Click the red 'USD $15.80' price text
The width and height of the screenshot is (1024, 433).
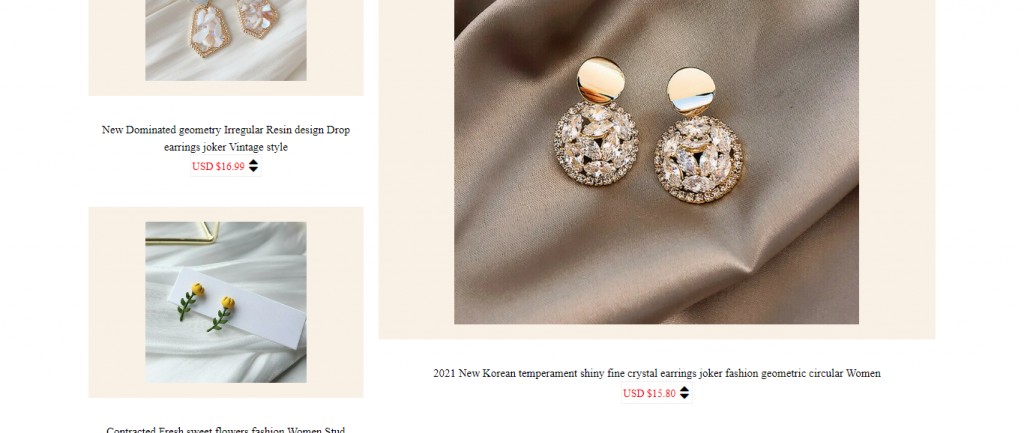tap(649, 393)
